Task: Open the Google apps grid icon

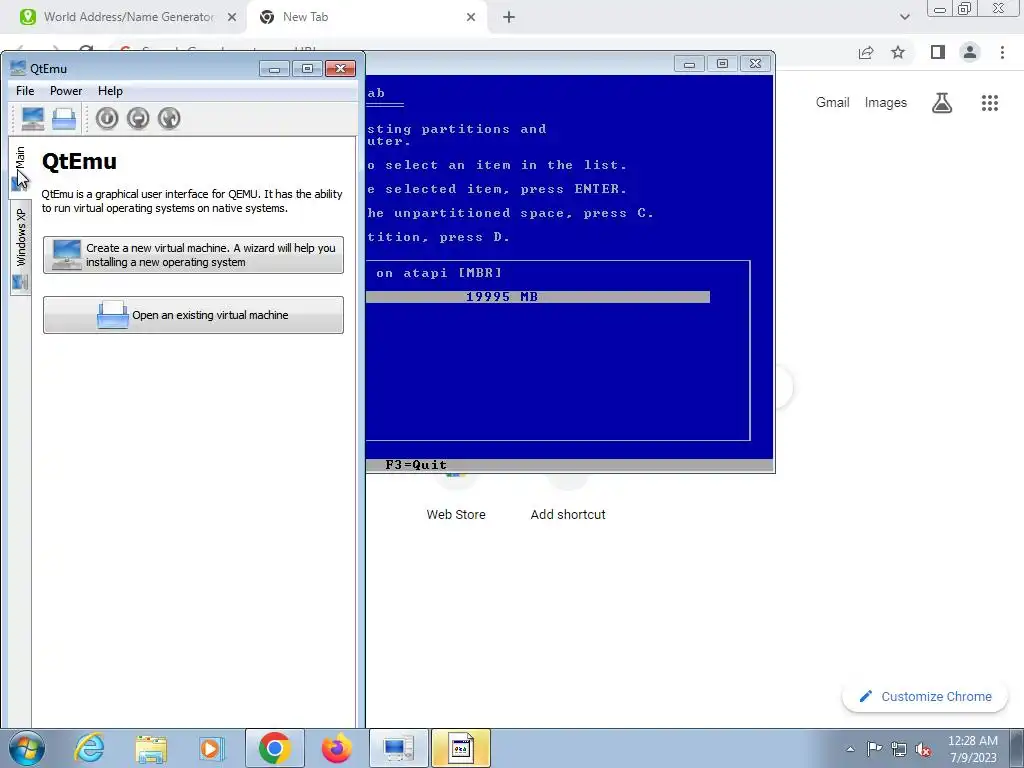Action: tap(990, 103)
